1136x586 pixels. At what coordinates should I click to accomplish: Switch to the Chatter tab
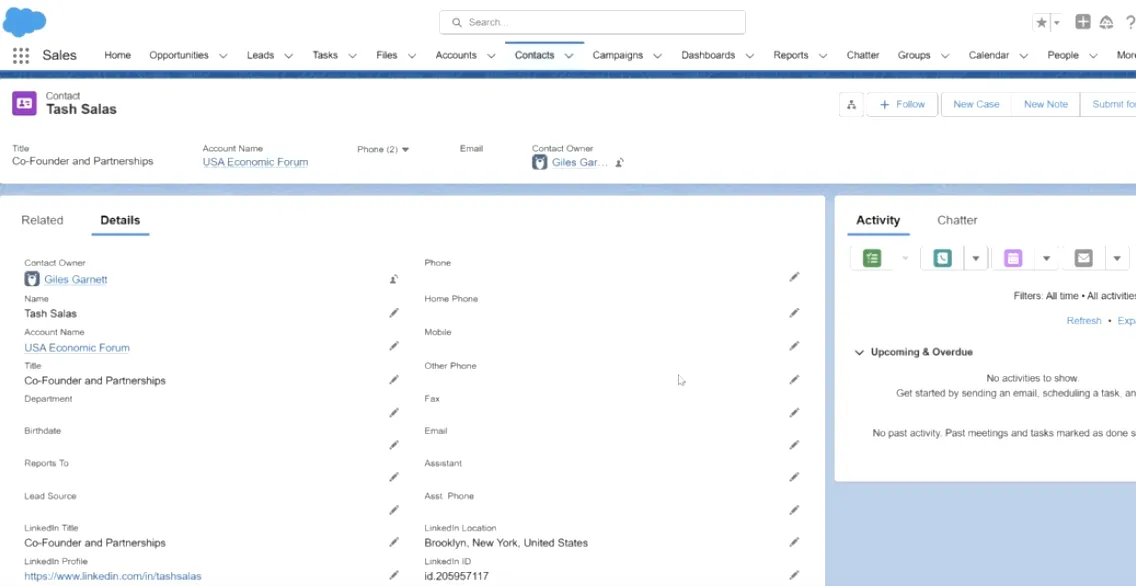[x=957, y=220]
